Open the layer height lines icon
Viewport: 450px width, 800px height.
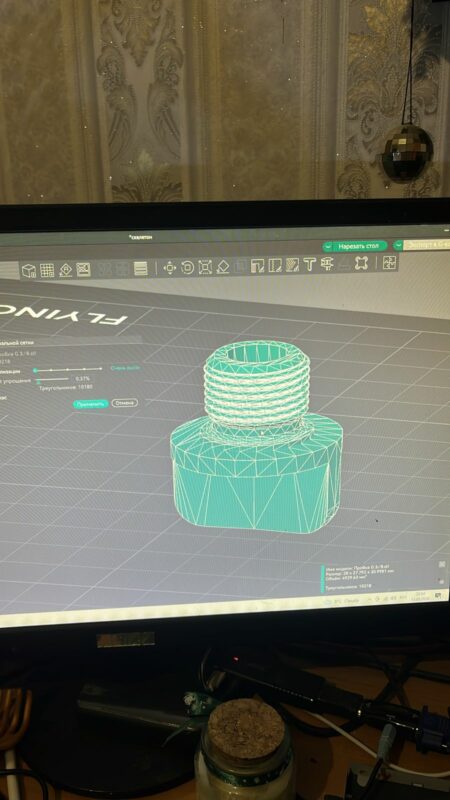click(141, 268)
